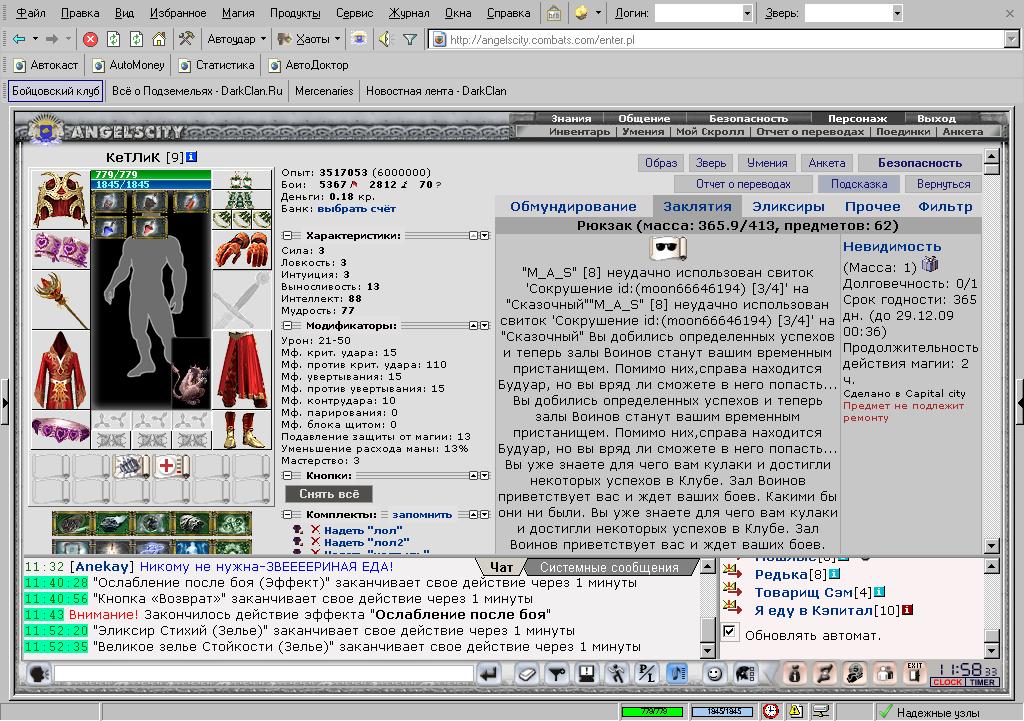Switch to the Эликсиры tab
The image size is (1024, 721).
point(788,206)
